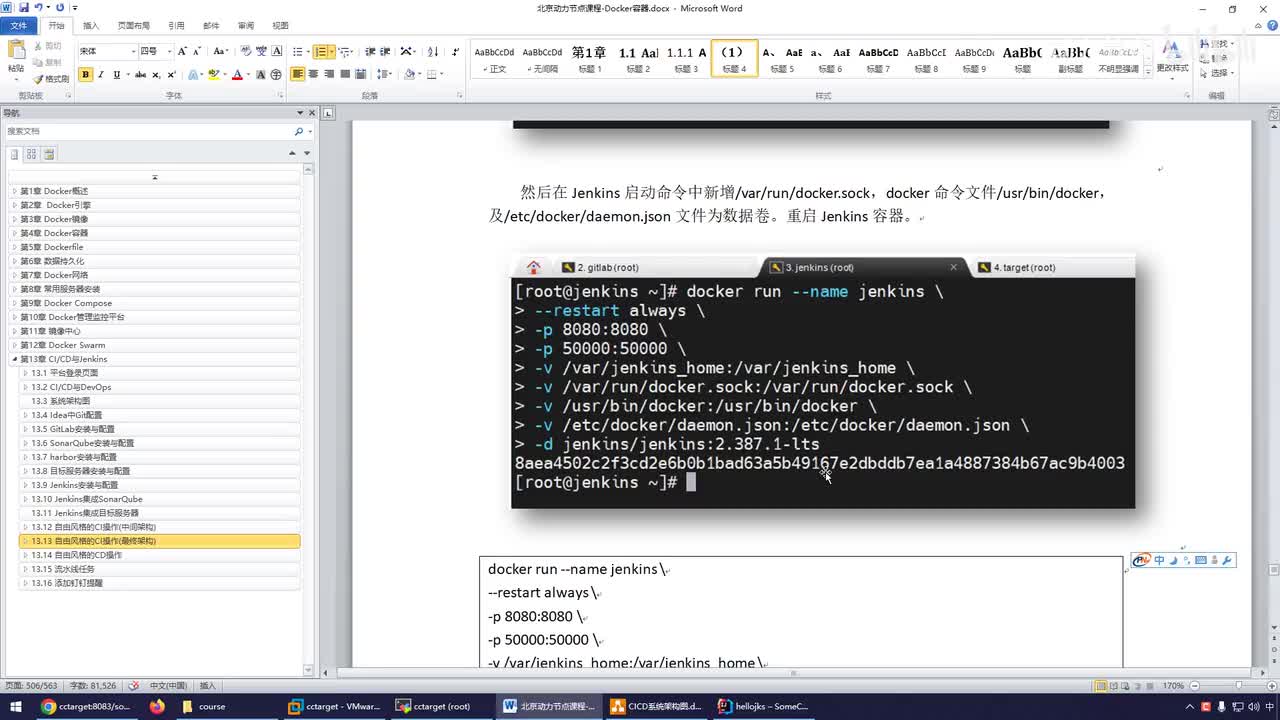
Task: Click font color red A button
Action: (237, 75)
